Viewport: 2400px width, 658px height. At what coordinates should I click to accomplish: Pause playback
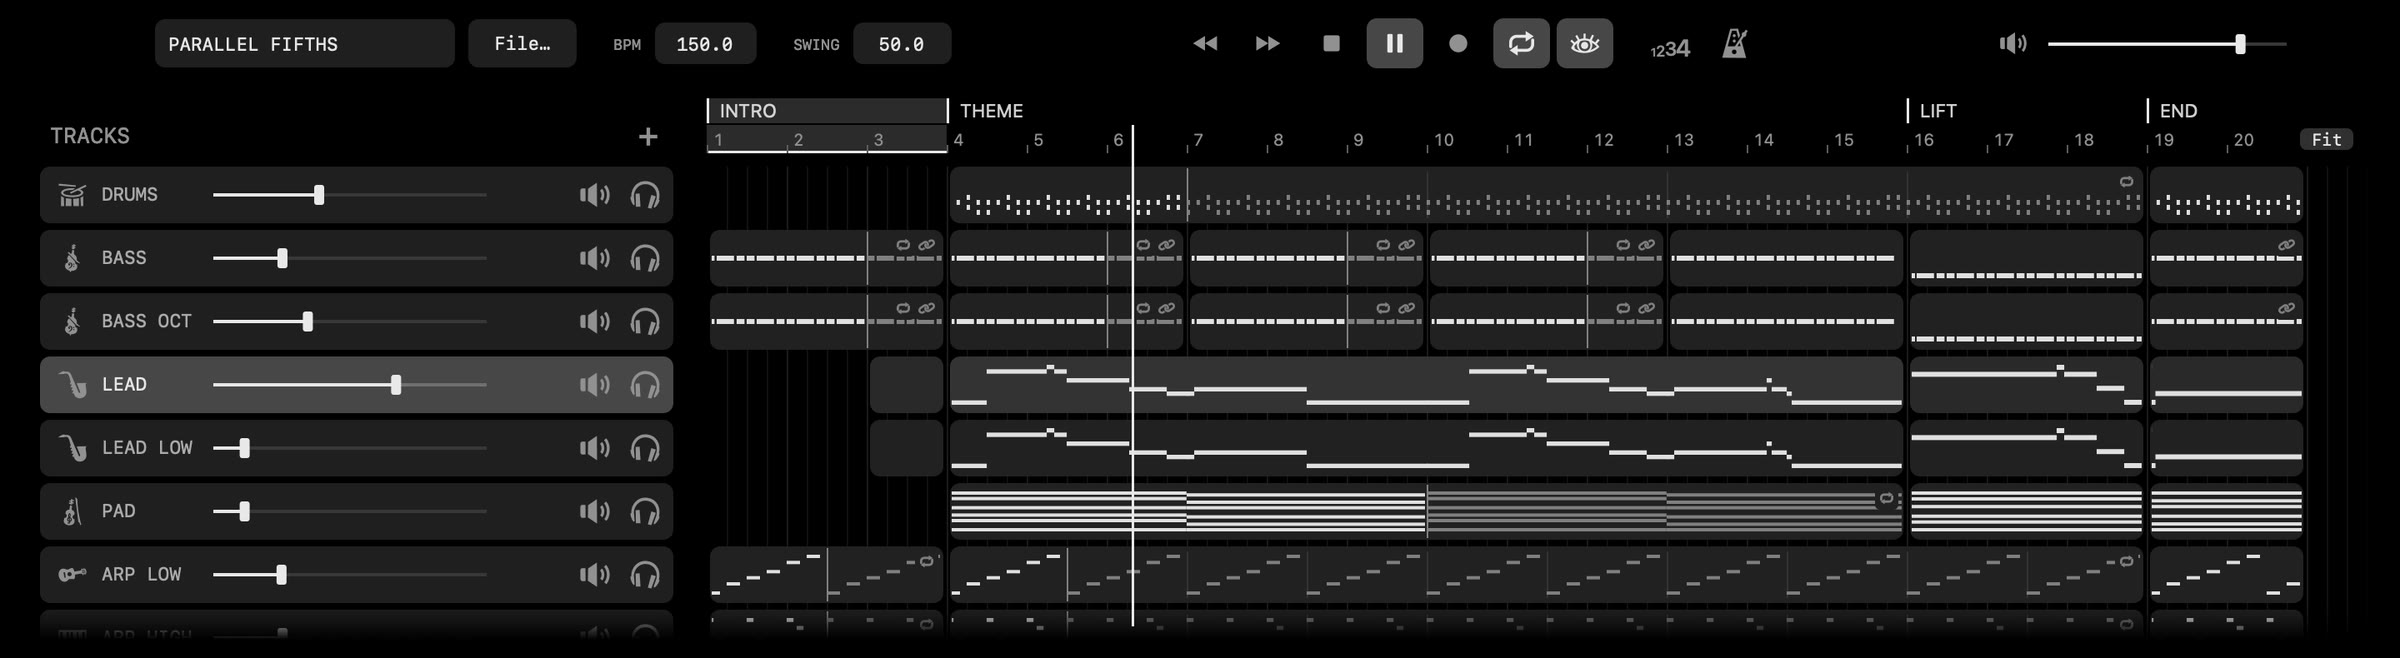tap(1394, 44)
